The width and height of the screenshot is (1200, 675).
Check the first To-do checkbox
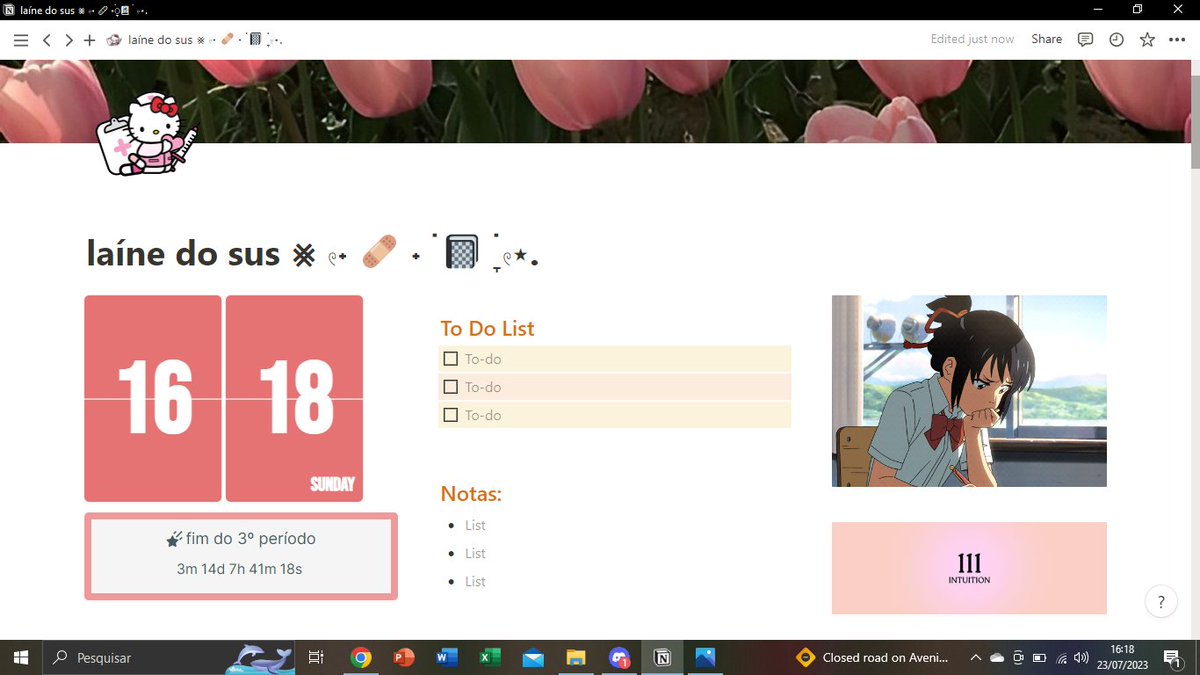tap(450, 359)
